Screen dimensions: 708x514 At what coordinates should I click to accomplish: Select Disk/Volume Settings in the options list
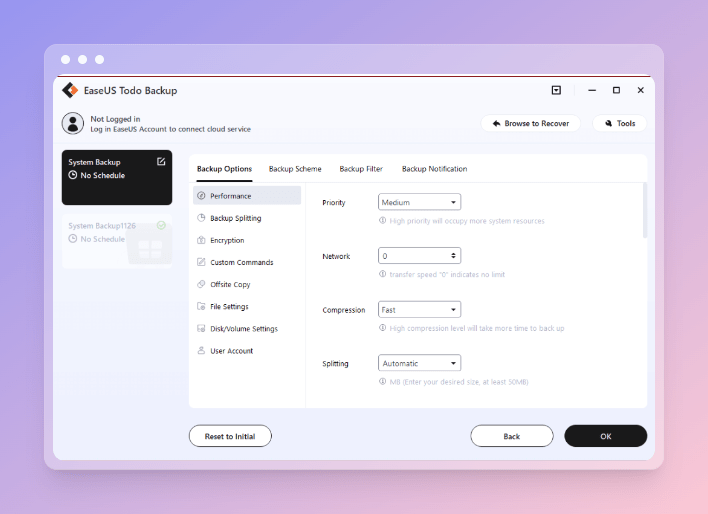point(247,328)
